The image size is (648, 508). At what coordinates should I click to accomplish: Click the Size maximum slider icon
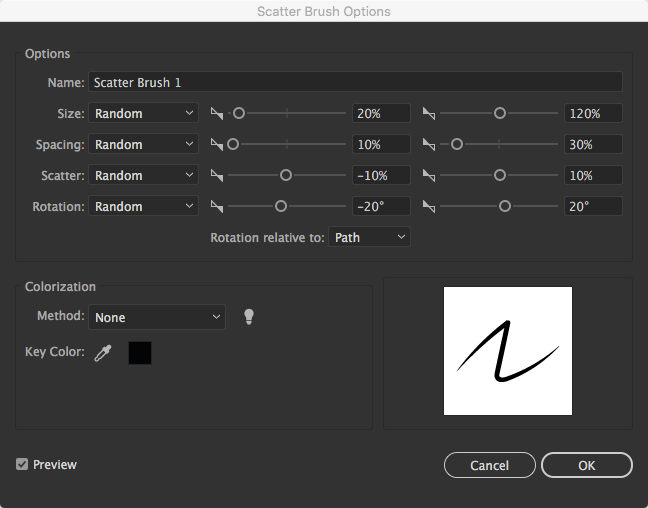click(429, 114)
